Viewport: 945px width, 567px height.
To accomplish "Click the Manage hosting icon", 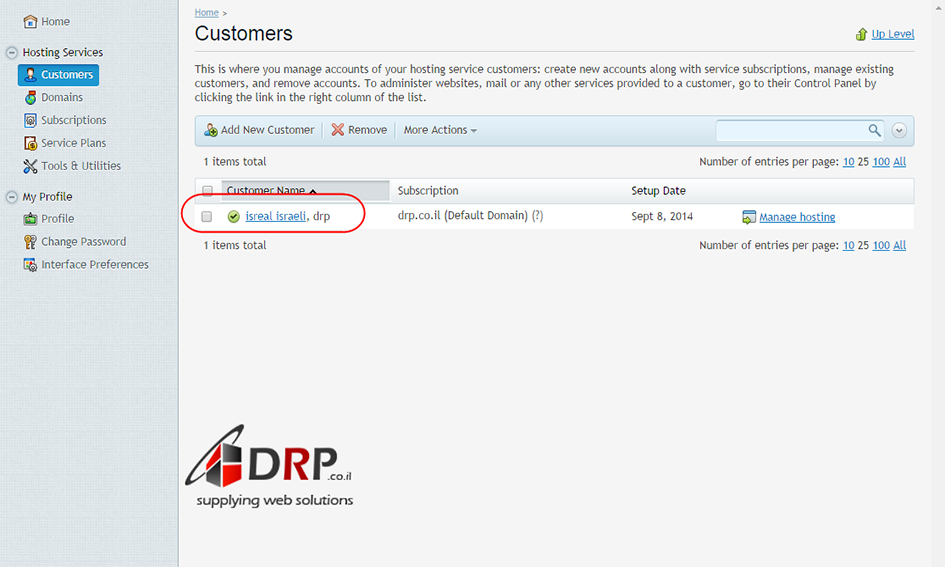I will click(749, 217).
